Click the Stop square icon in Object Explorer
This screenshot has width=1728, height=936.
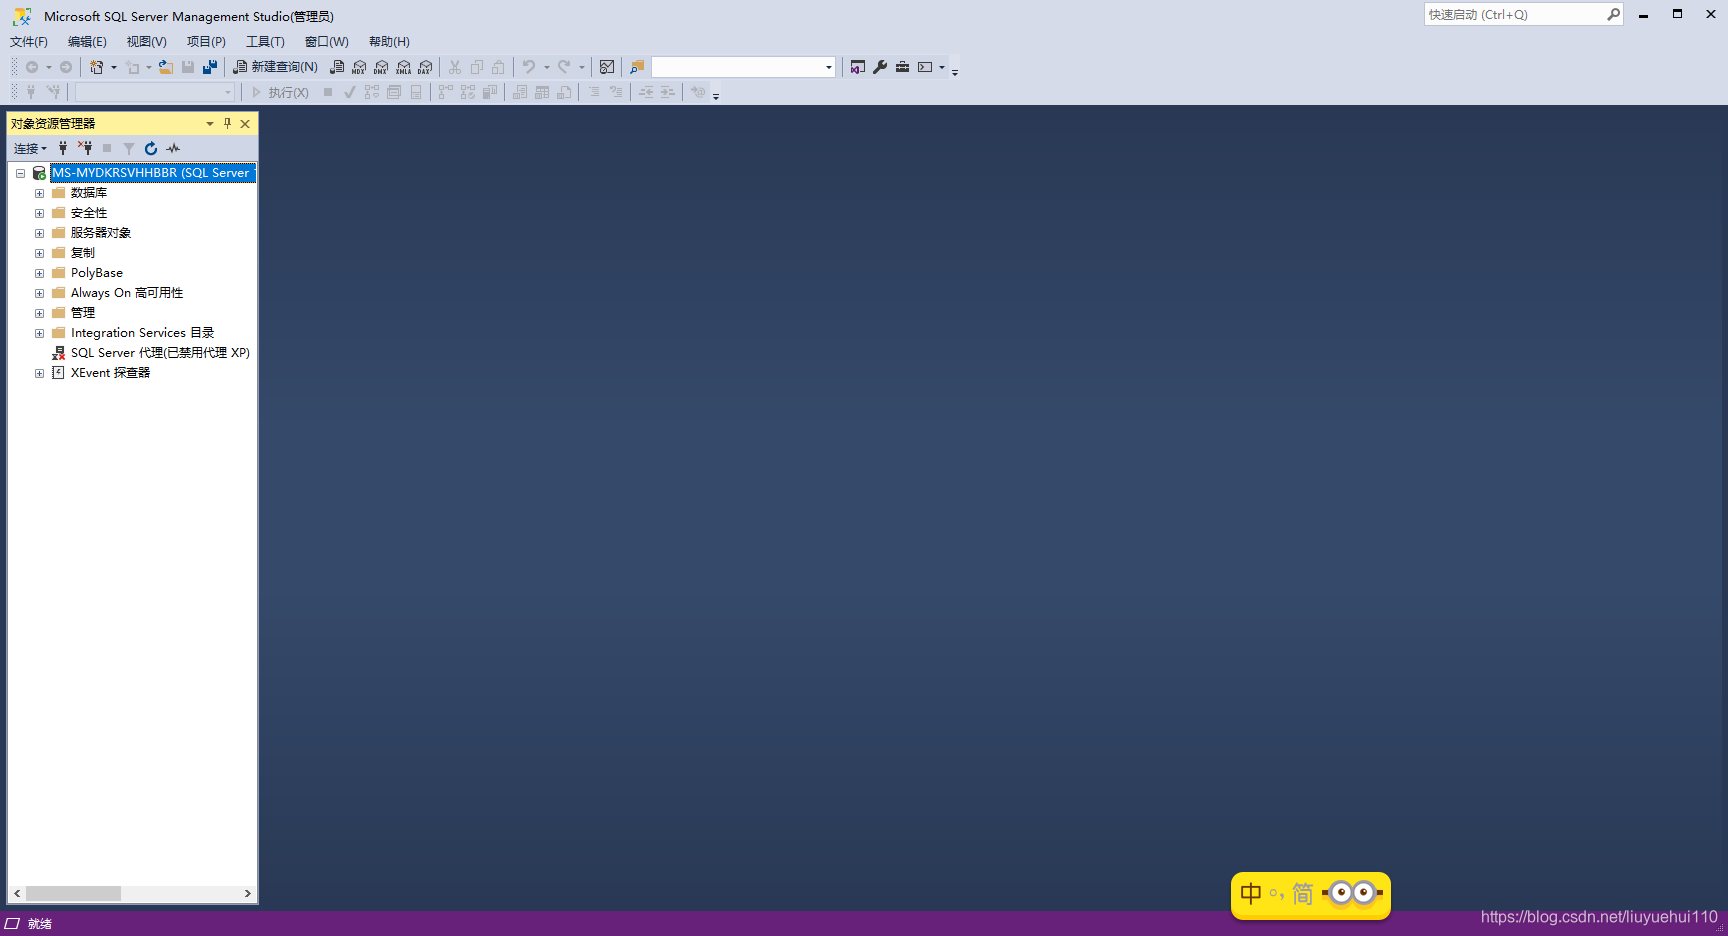point(107,148)
